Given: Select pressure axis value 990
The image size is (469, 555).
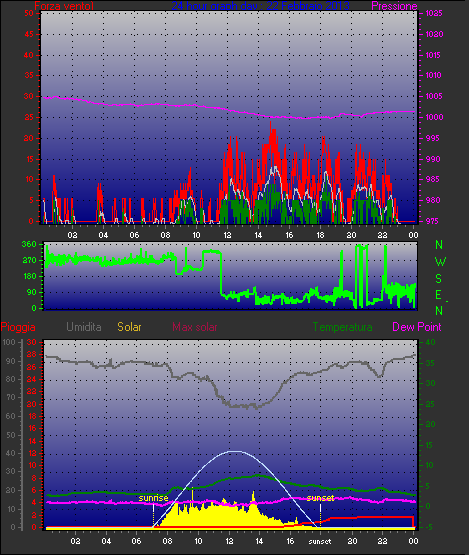Looking at the screenshot, I should pyautogui.click(x=433, y=159).
